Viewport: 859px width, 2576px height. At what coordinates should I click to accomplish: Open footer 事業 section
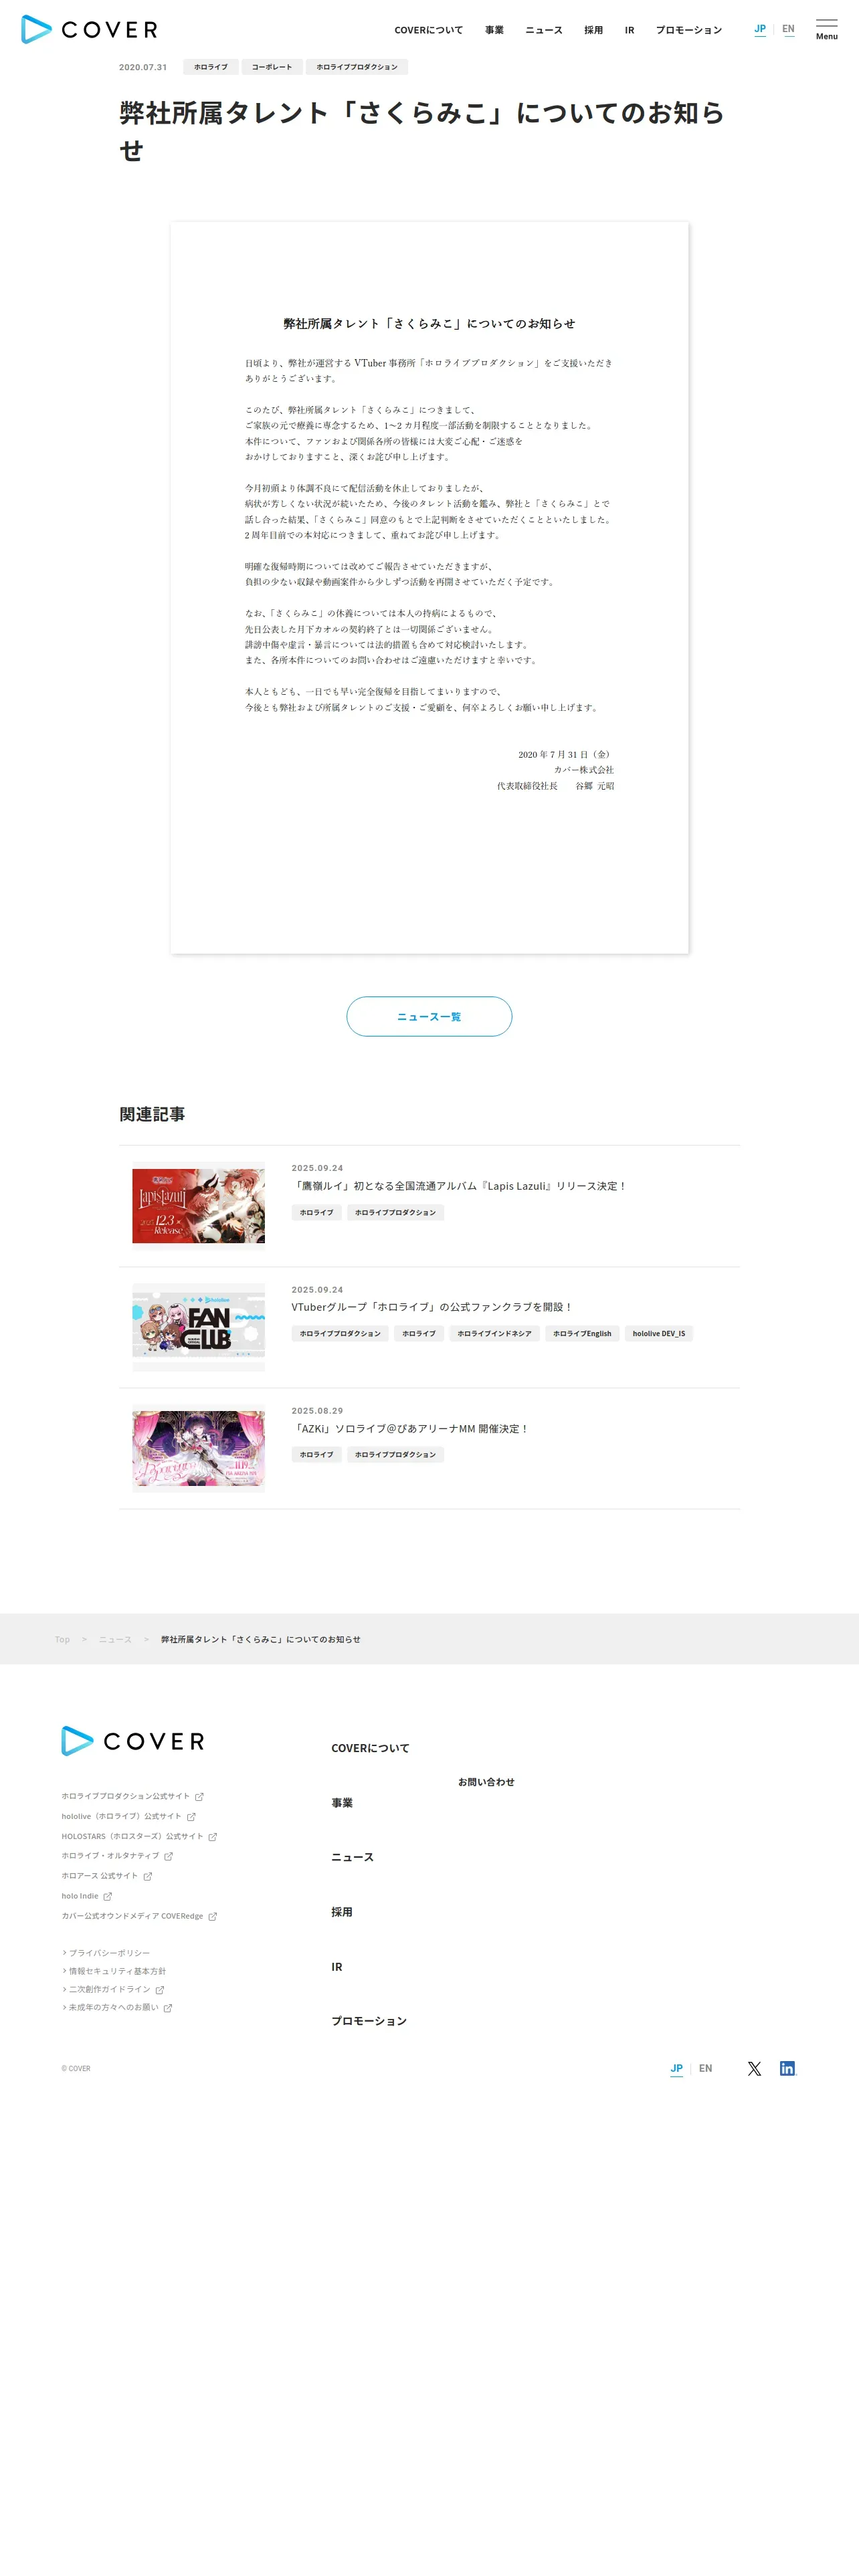click(x=342, y=1803)
